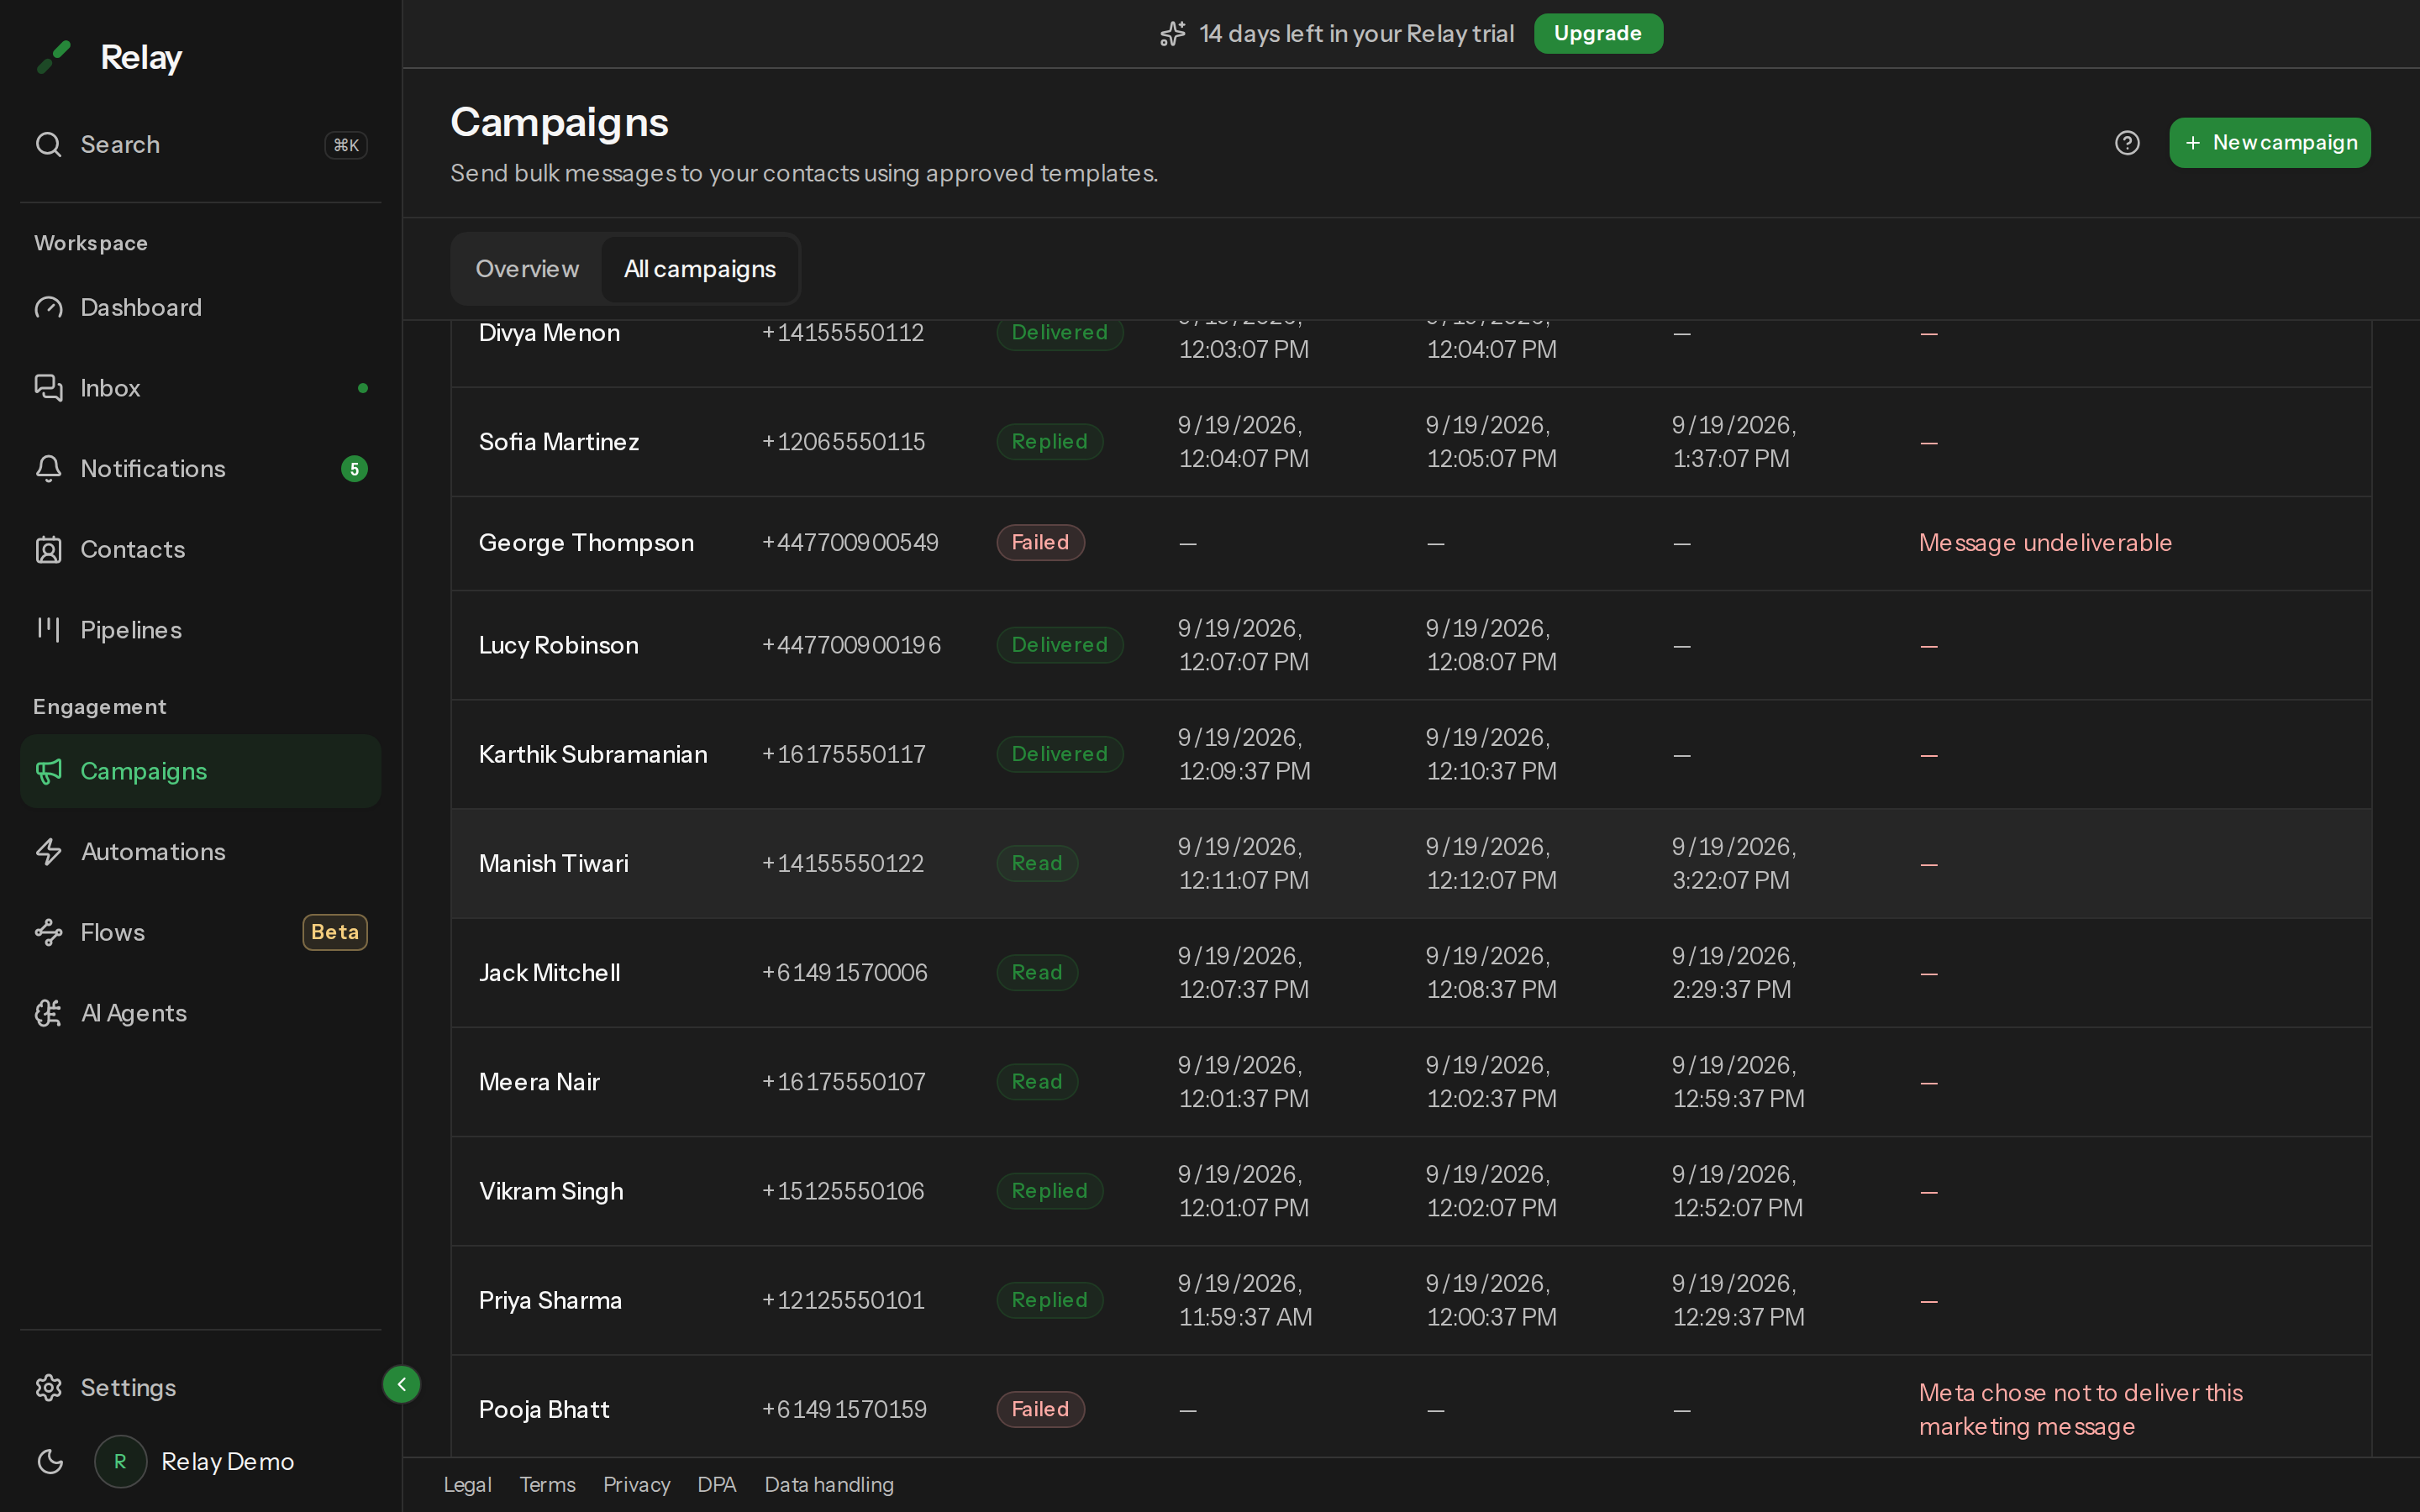Open Settings in the sidebar
This screenshot has height=1512, width=2420.
[200, 1387]
